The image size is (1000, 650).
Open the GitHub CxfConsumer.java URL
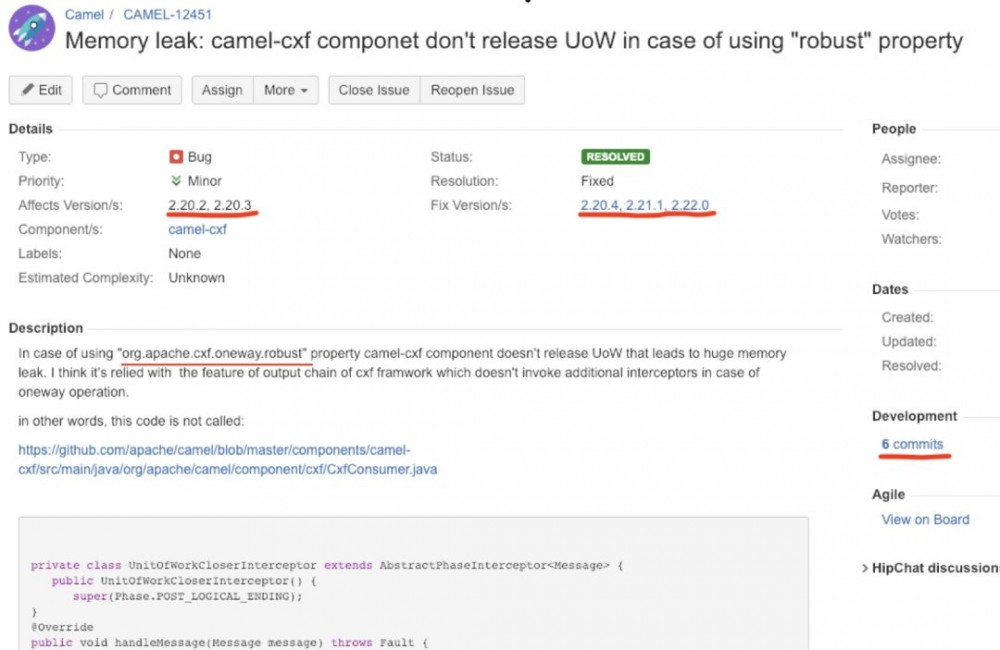click(227, 459)
